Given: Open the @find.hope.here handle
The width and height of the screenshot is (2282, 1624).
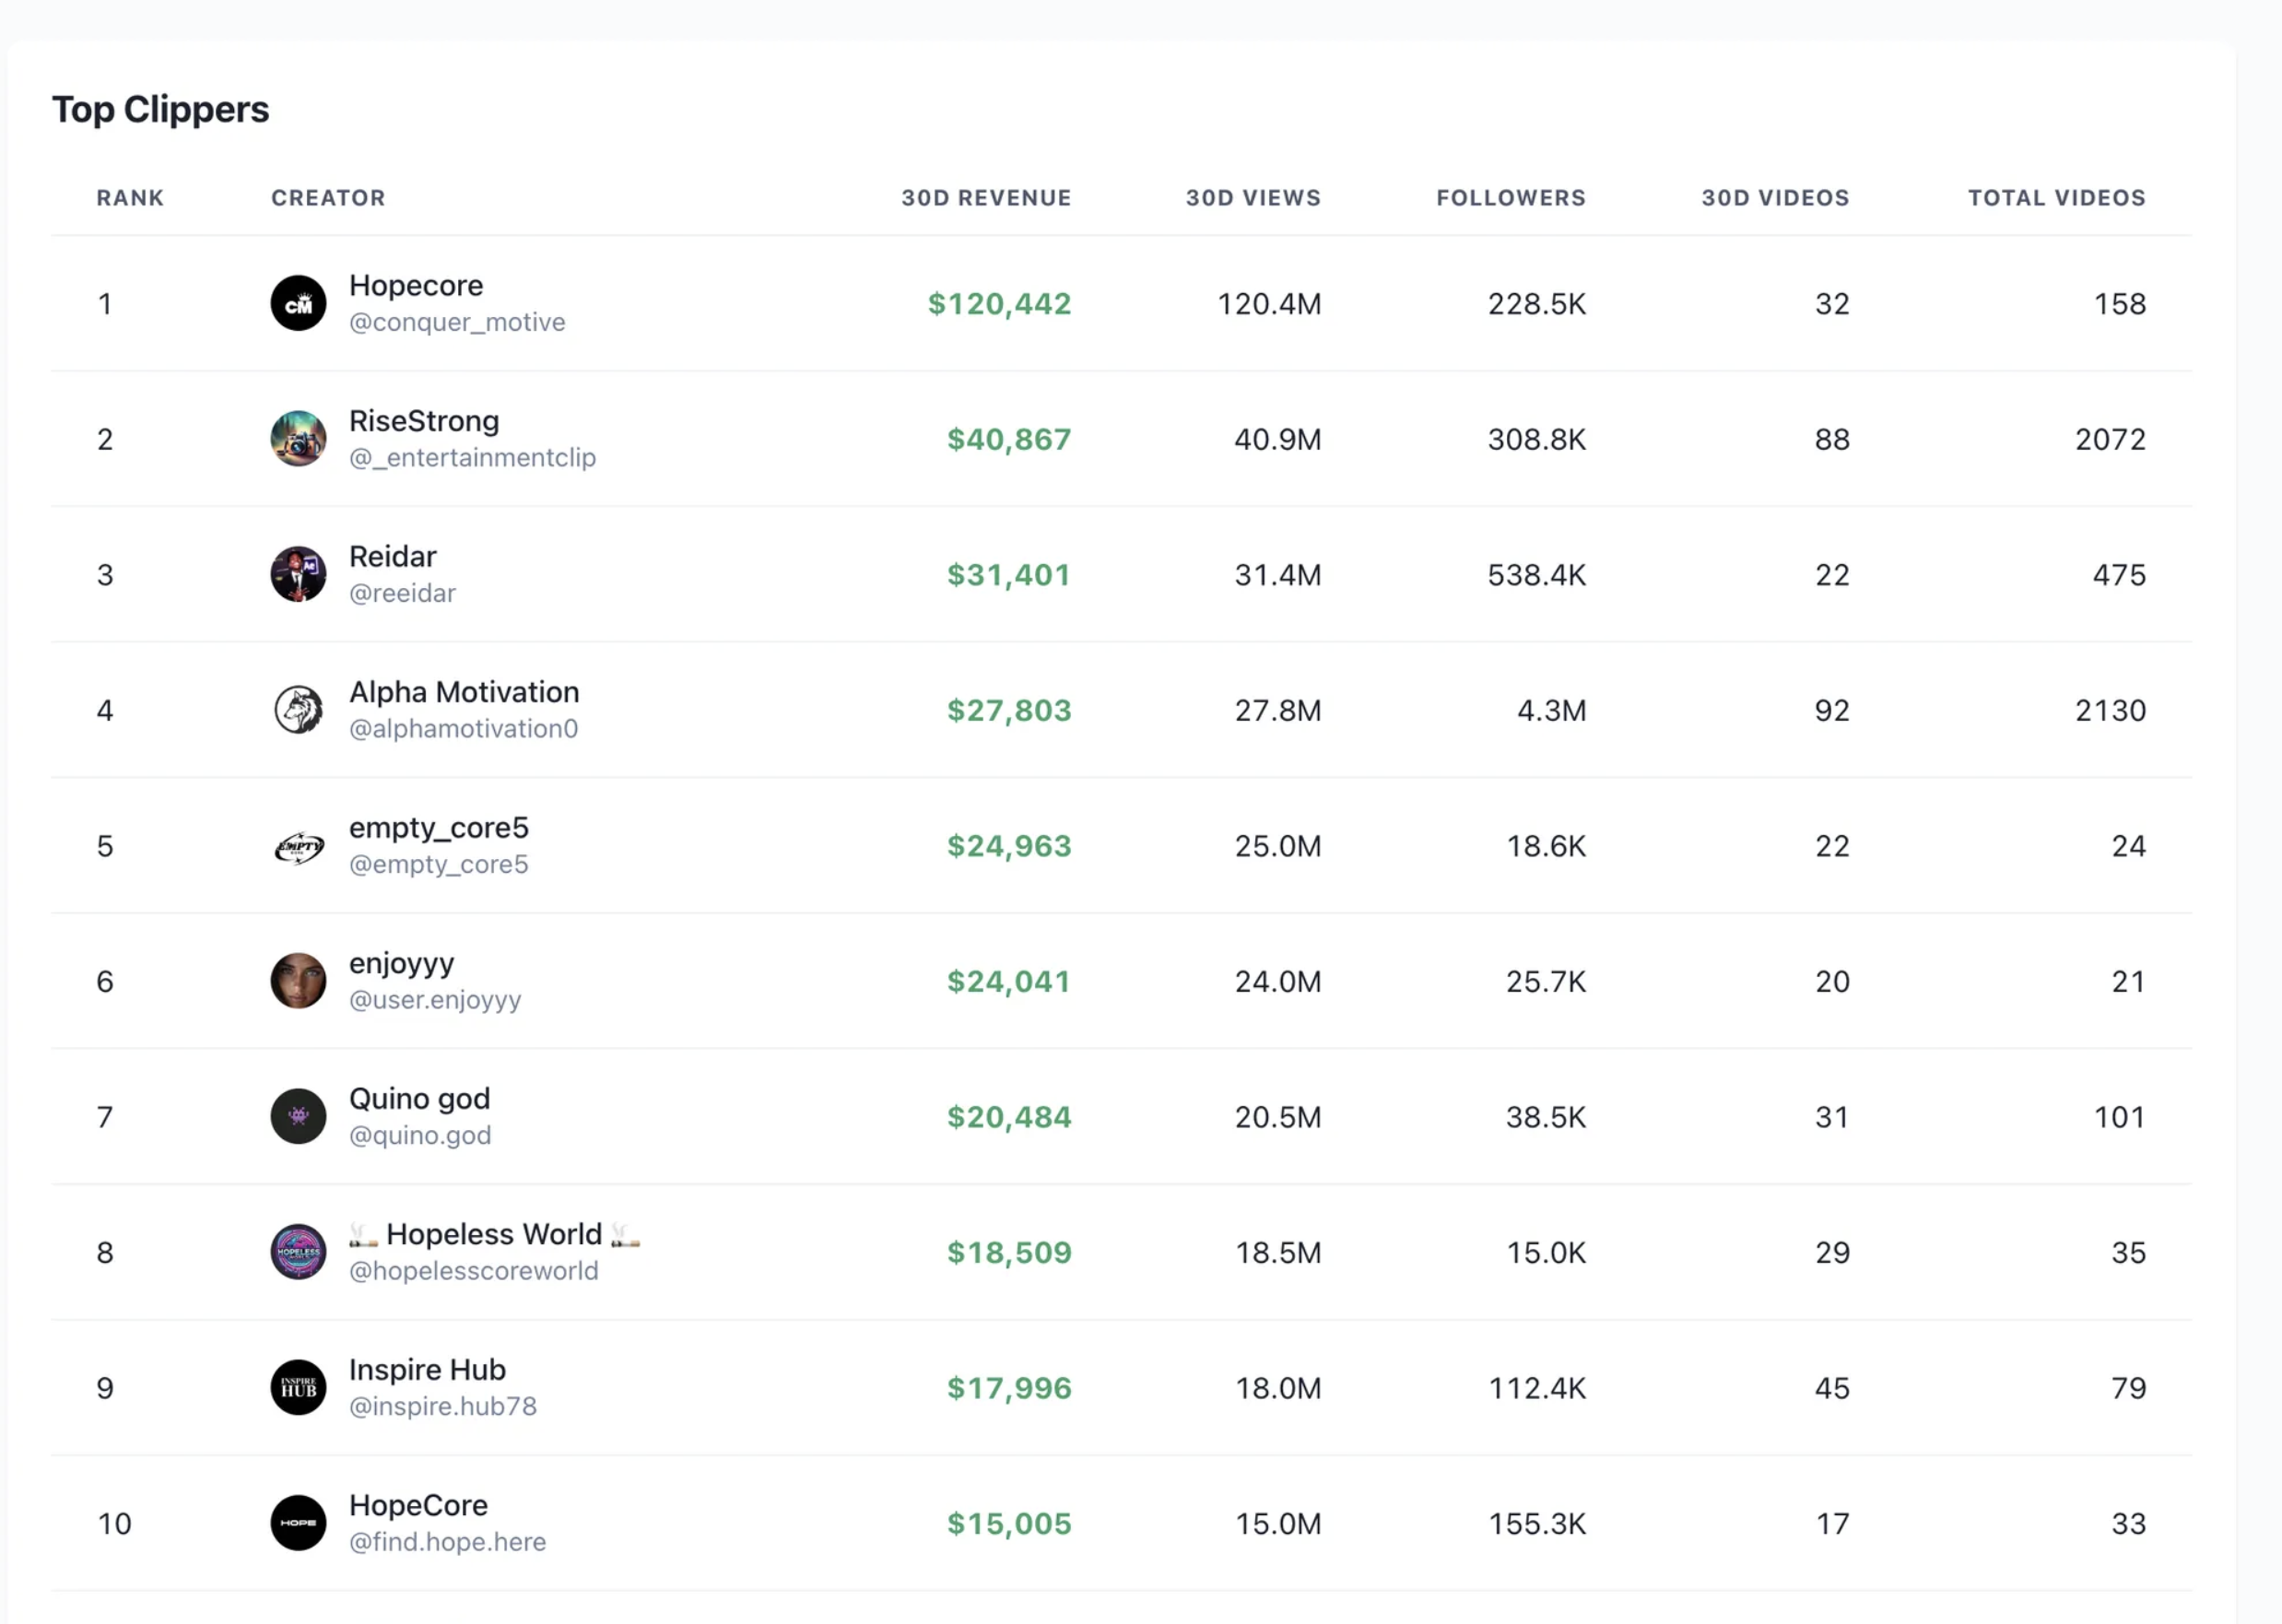Looking at the screenshot, I should pyautogui.click(x=447, y=1542).
